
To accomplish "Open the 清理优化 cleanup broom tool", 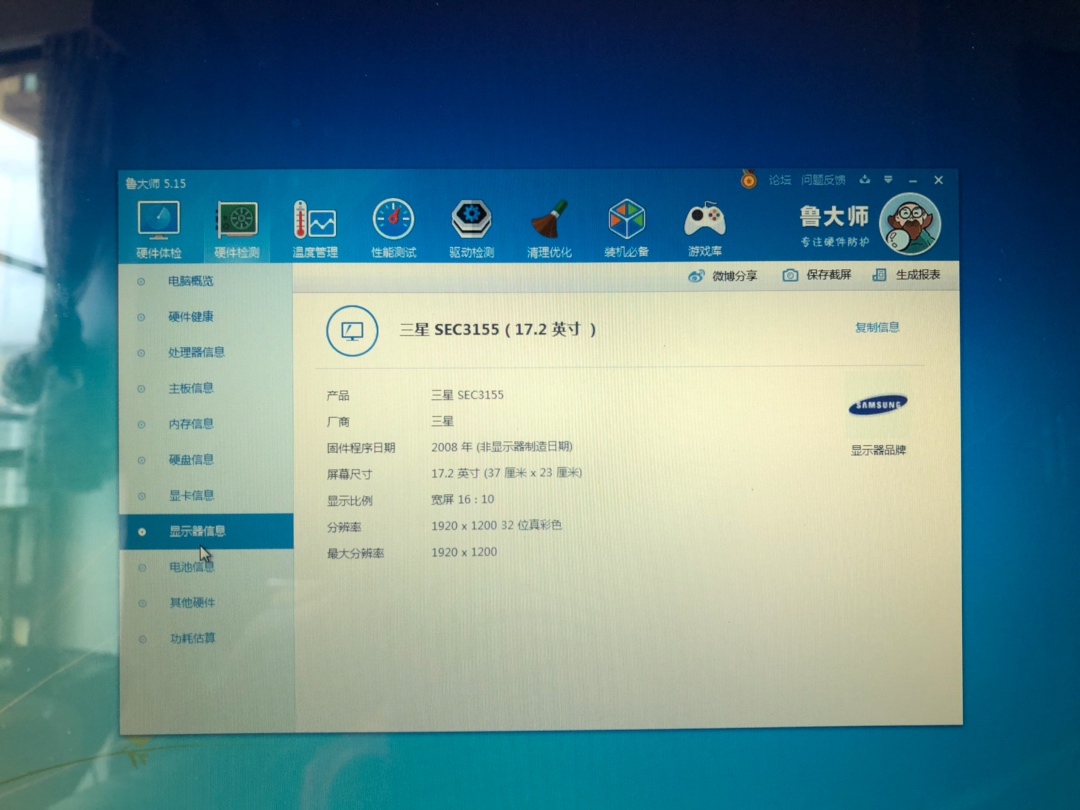I will pos(549,229).
